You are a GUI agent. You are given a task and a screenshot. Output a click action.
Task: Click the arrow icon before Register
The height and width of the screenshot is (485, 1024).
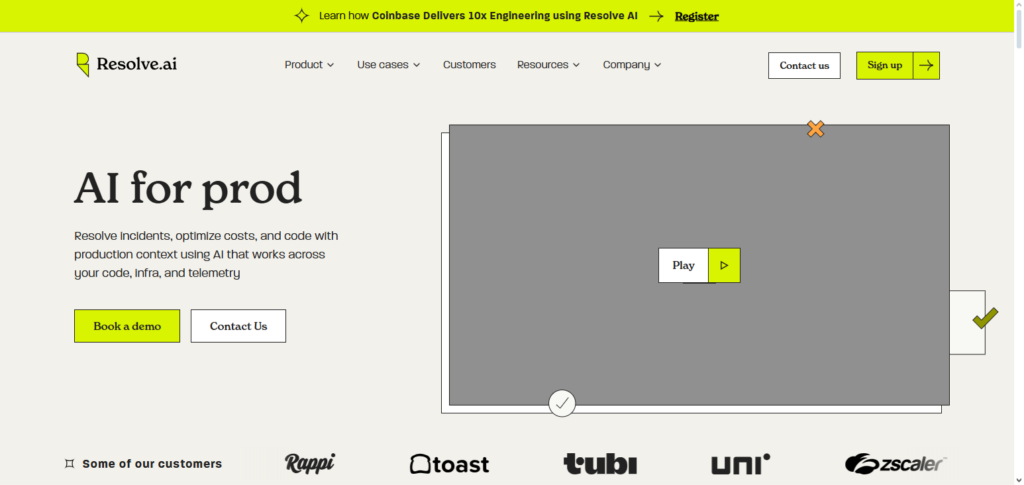pos(656,16)
